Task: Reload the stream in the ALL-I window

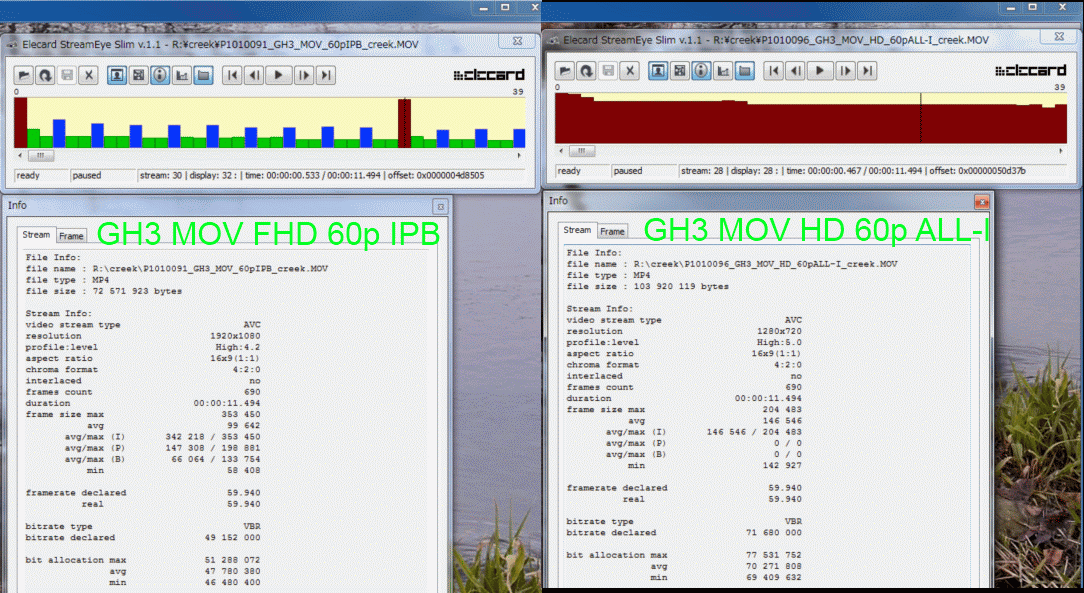Action: [x=586, y=71]
